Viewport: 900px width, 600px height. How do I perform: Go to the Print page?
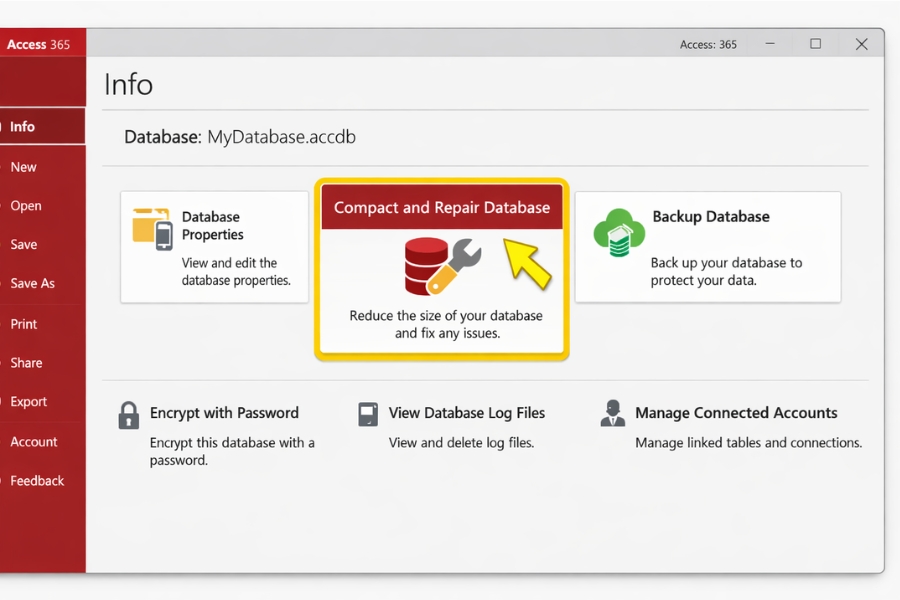pyautogui.click(x=24, y=324)
